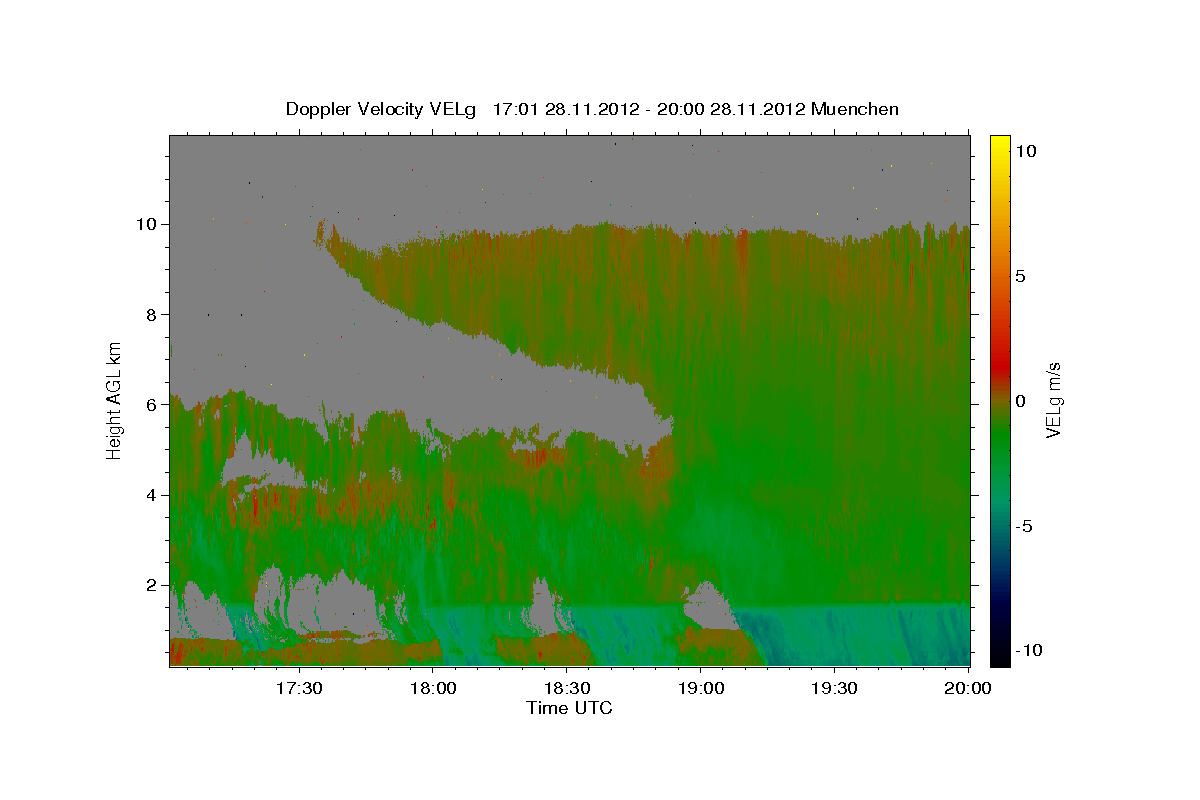
Task: Click the height tick label 2
Action: [x=152, y=585]
